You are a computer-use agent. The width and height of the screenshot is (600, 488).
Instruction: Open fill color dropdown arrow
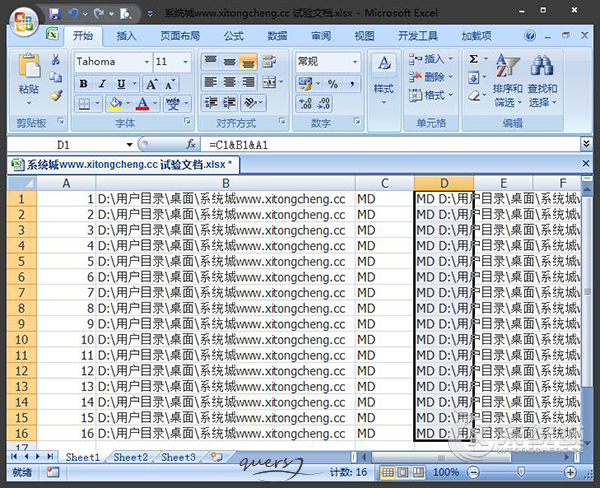point(128,103)
